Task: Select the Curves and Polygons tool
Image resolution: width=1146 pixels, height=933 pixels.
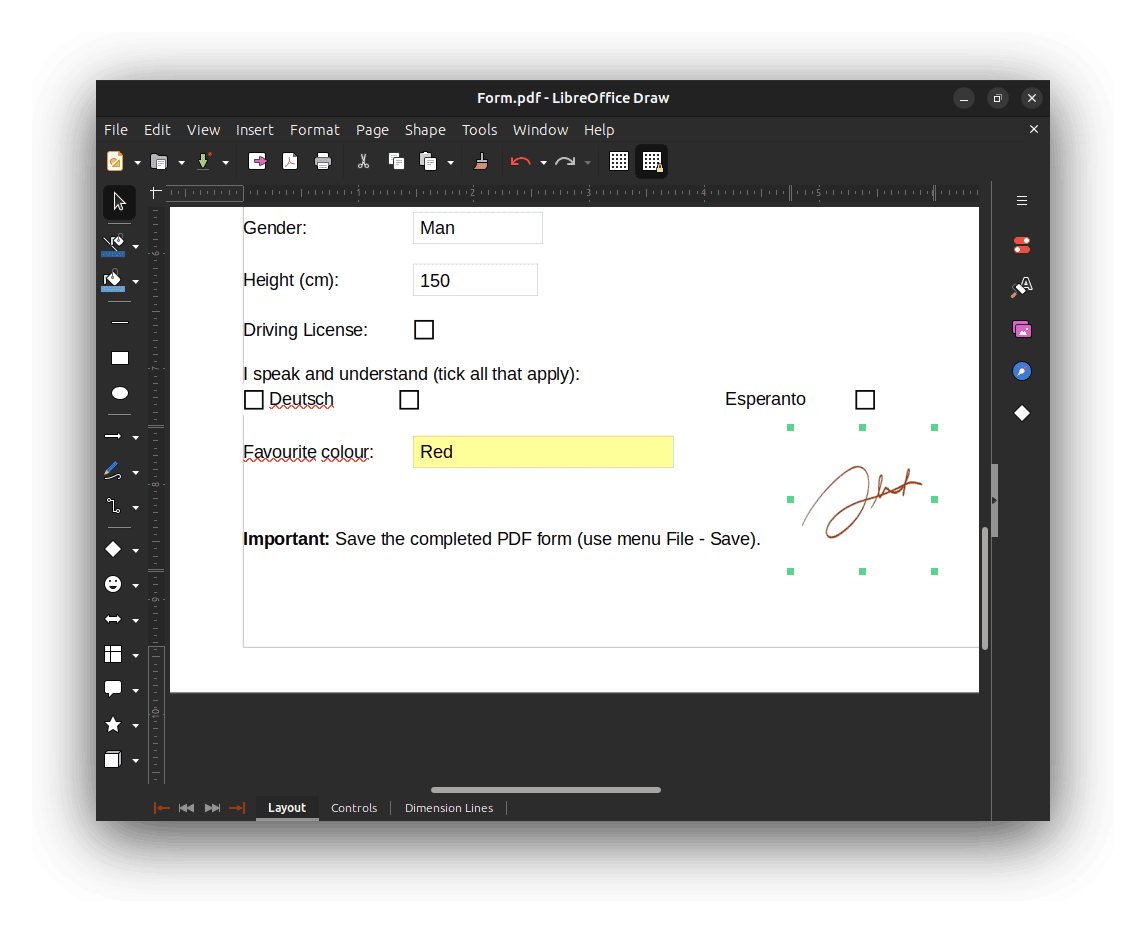Action: pos(113,471)
